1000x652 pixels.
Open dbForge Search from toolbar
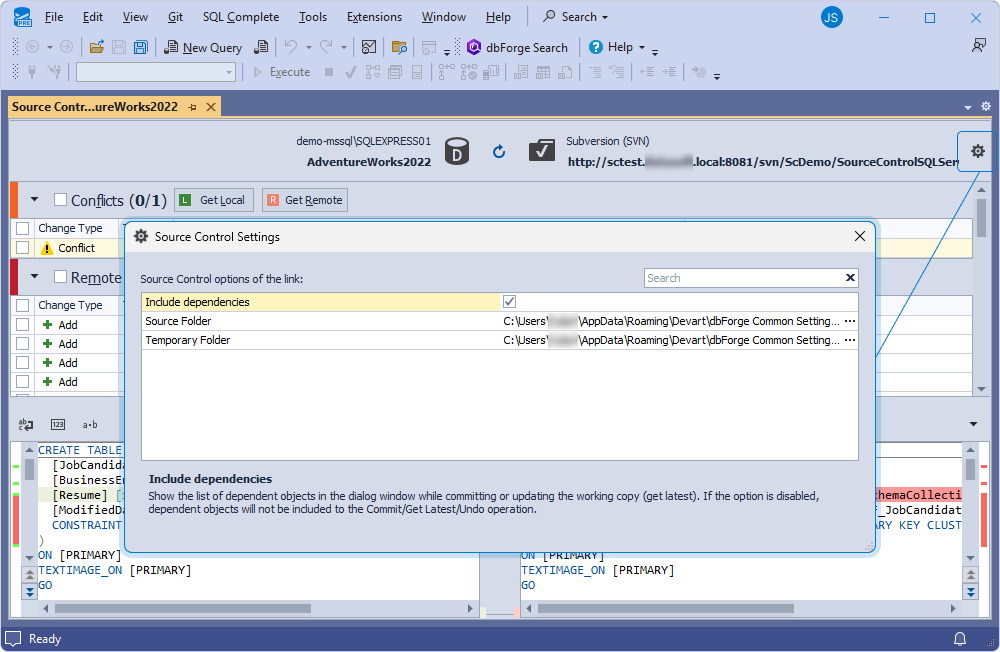[x=518, y=47]
